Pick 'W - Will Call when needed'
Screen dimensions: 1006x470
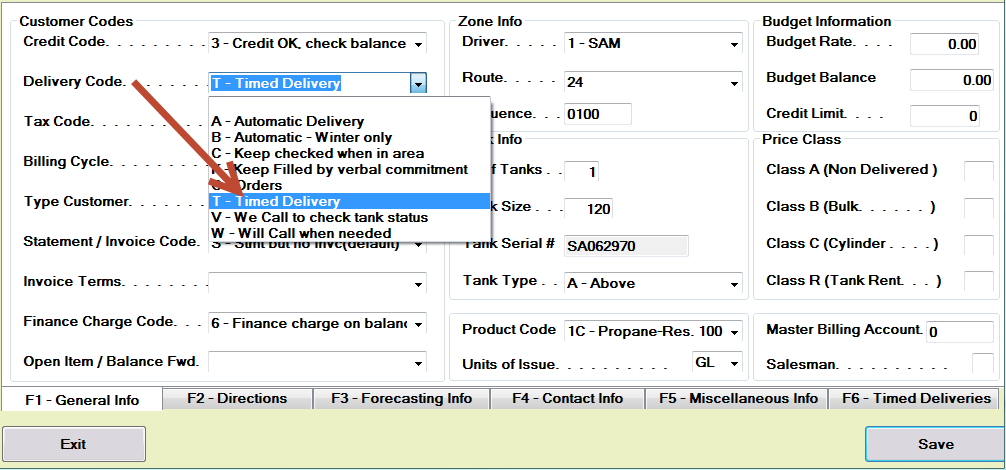pos(301,233)
